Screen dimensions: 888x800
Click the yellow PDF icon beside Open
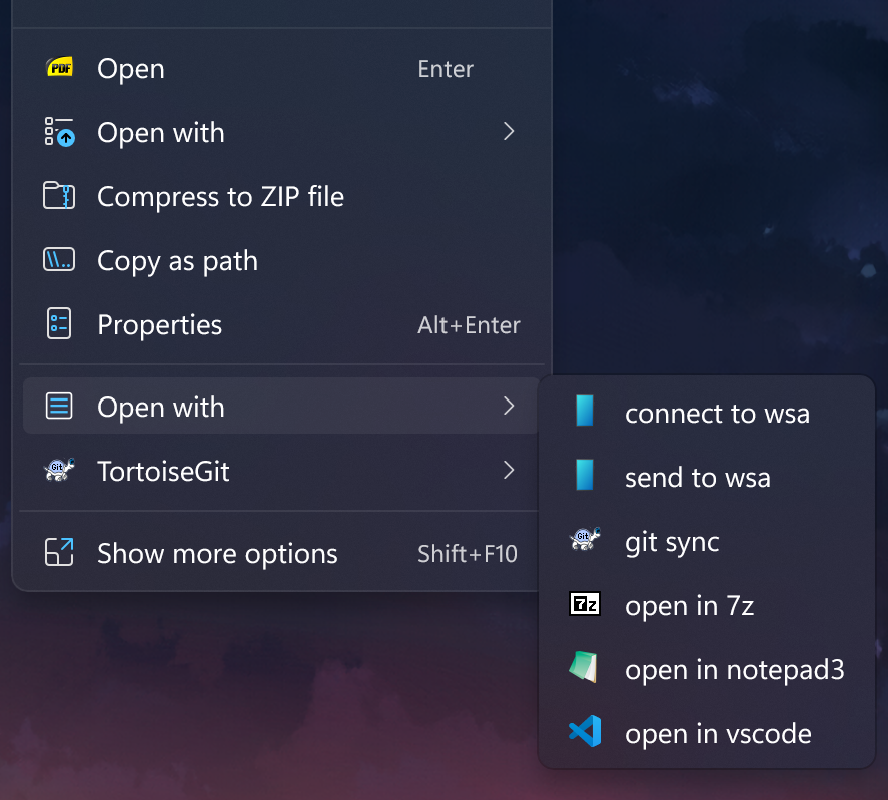59,68
